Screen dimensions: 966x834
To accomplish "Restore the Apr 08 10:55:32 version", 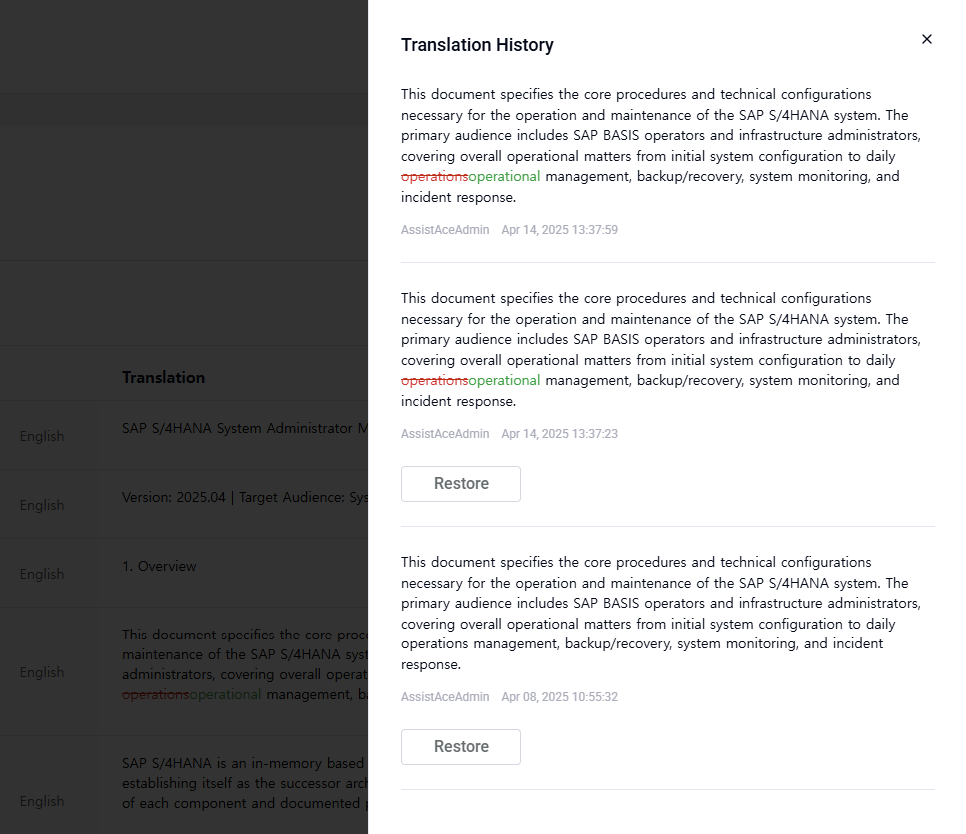I will 460,747.
